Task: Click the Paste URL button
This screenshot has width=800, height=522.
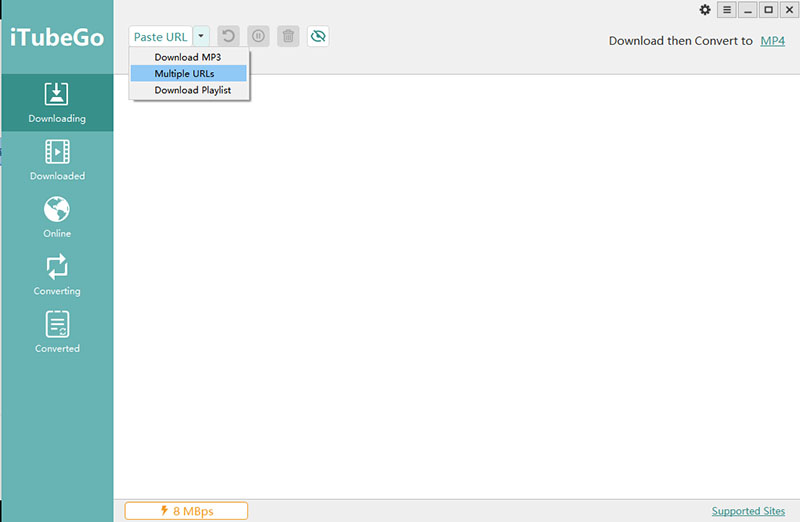Action: pyautogui.click(x=161, y=37)
